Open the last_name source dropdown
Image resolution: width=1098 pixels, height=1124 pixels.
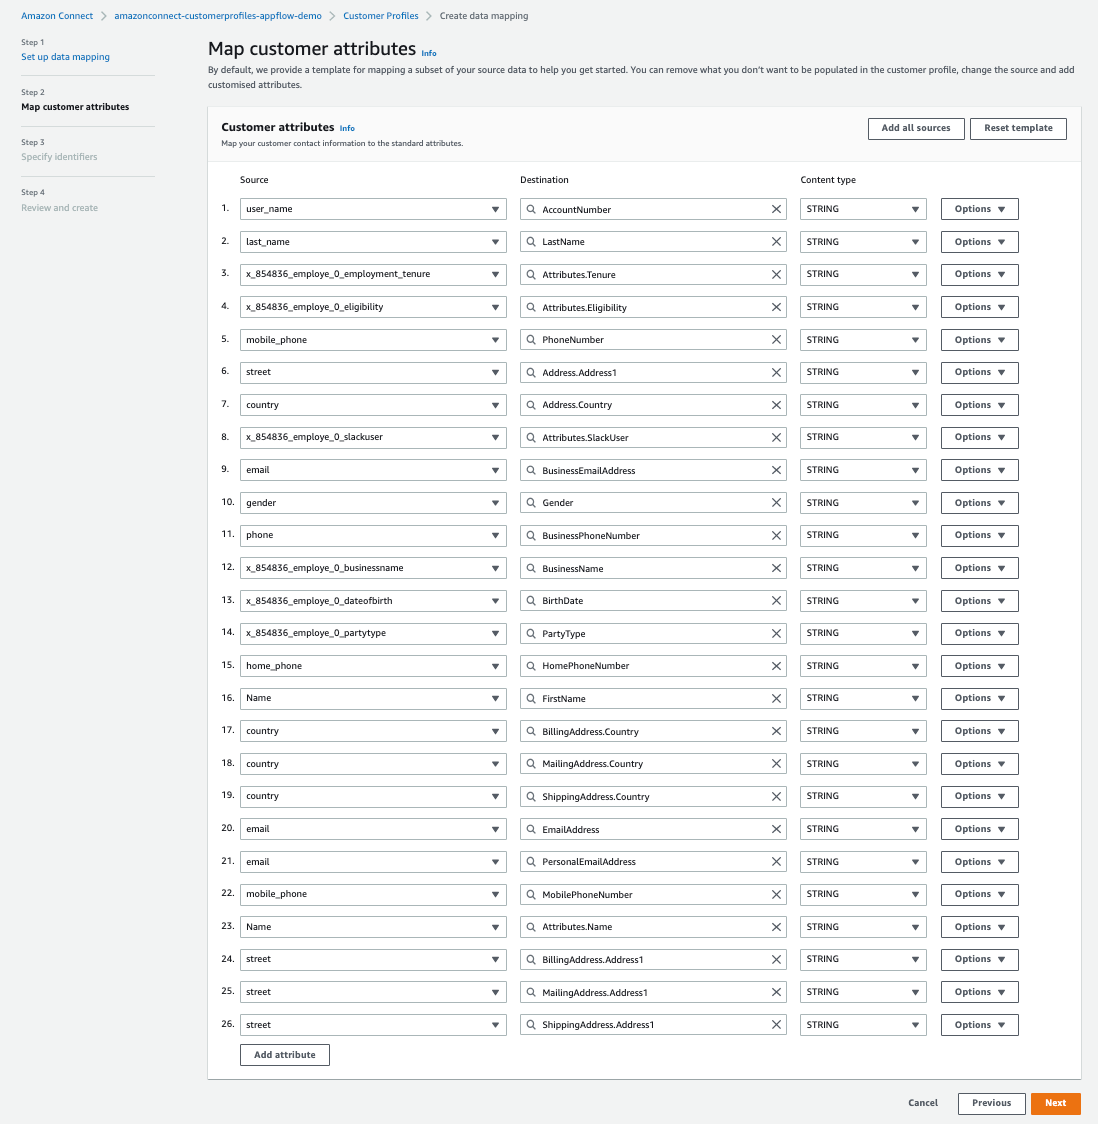[x=373, y=242]
